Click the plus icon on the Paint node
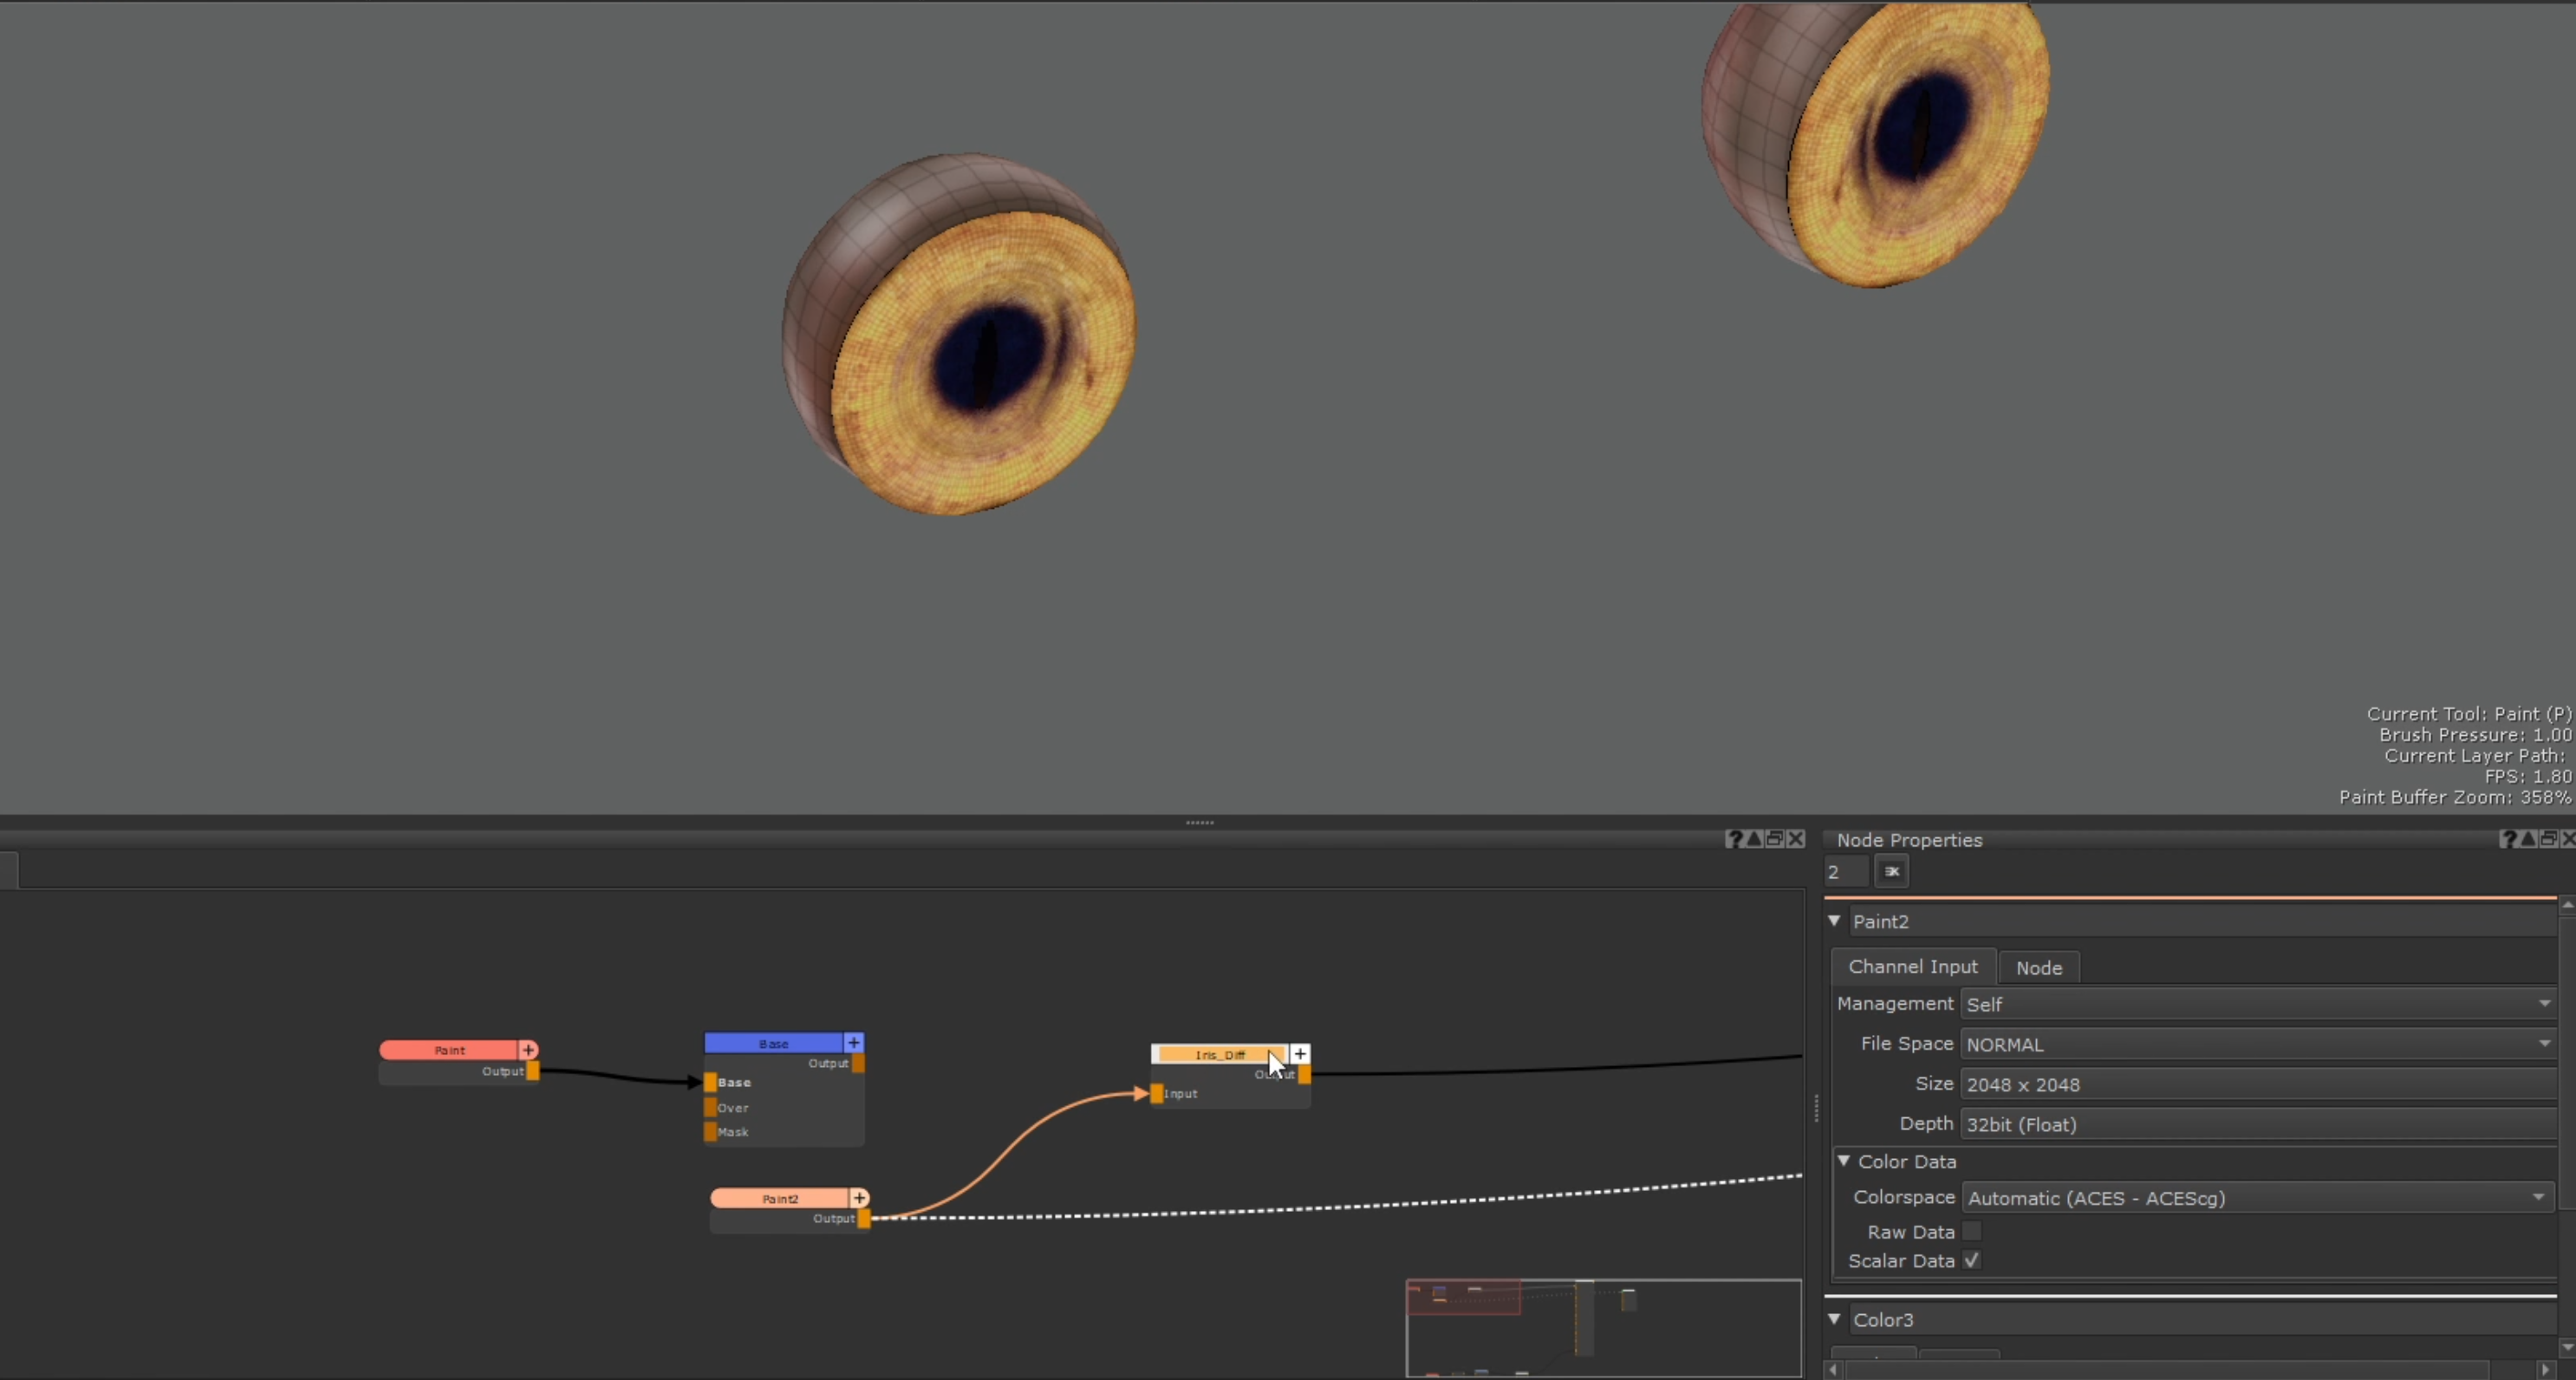Viewport: 2576px width, 1380px height. click(x=529, y=1050)
